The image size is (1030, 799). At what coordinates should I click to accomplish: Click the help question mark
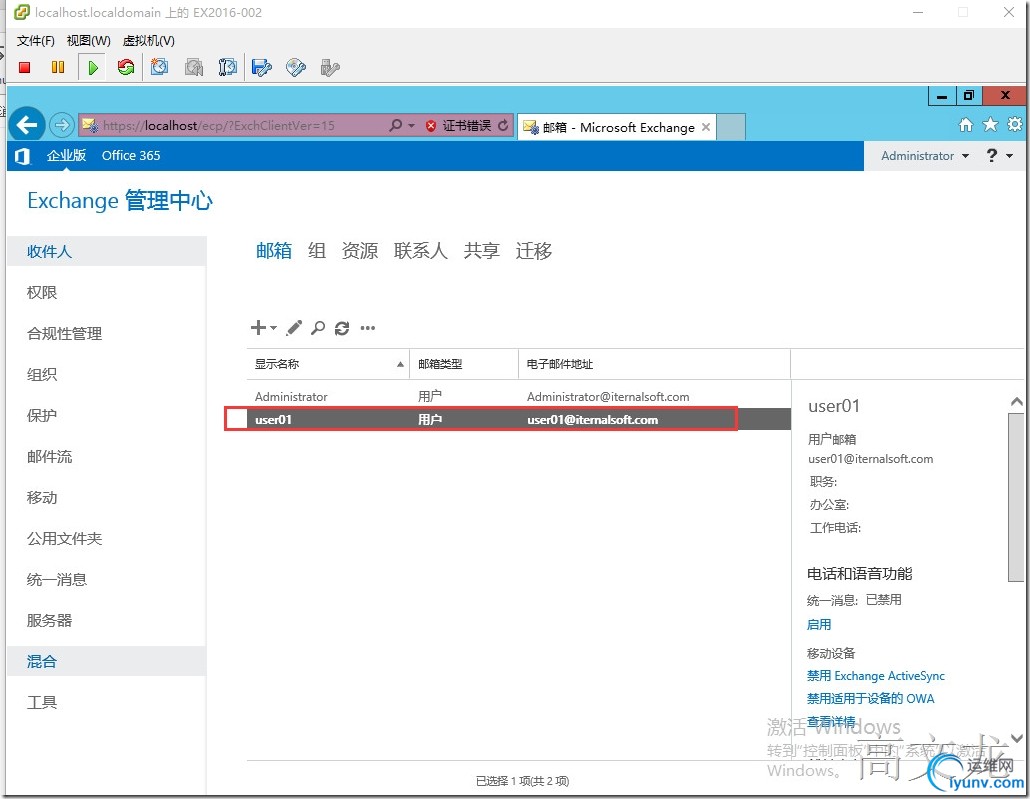992,155
